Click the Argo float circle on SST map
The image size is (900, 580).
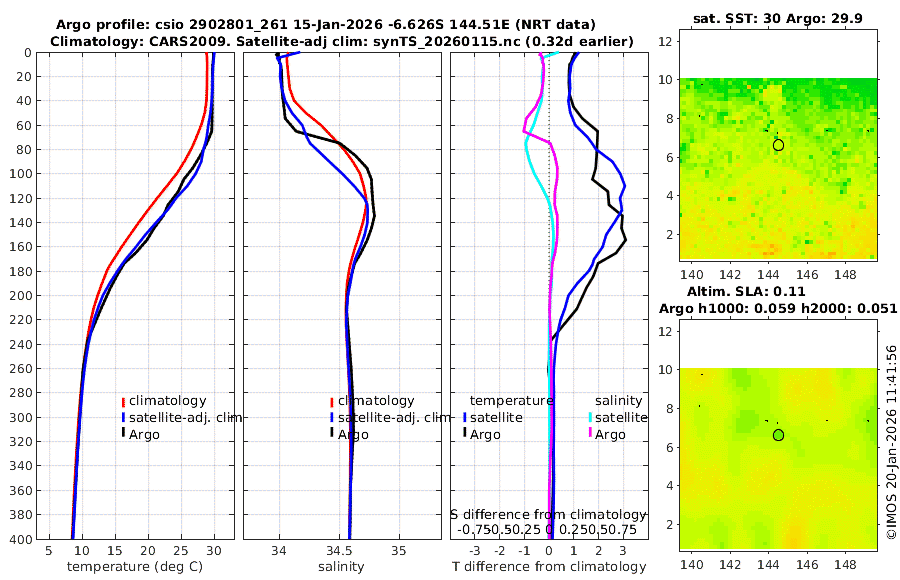pos(778,145)
